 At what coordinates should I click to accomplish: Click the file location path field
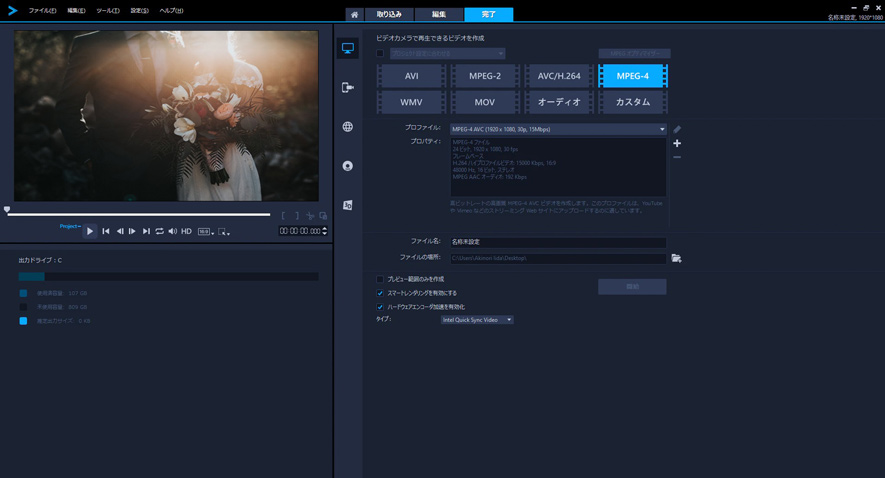click(x=558, y=258)
